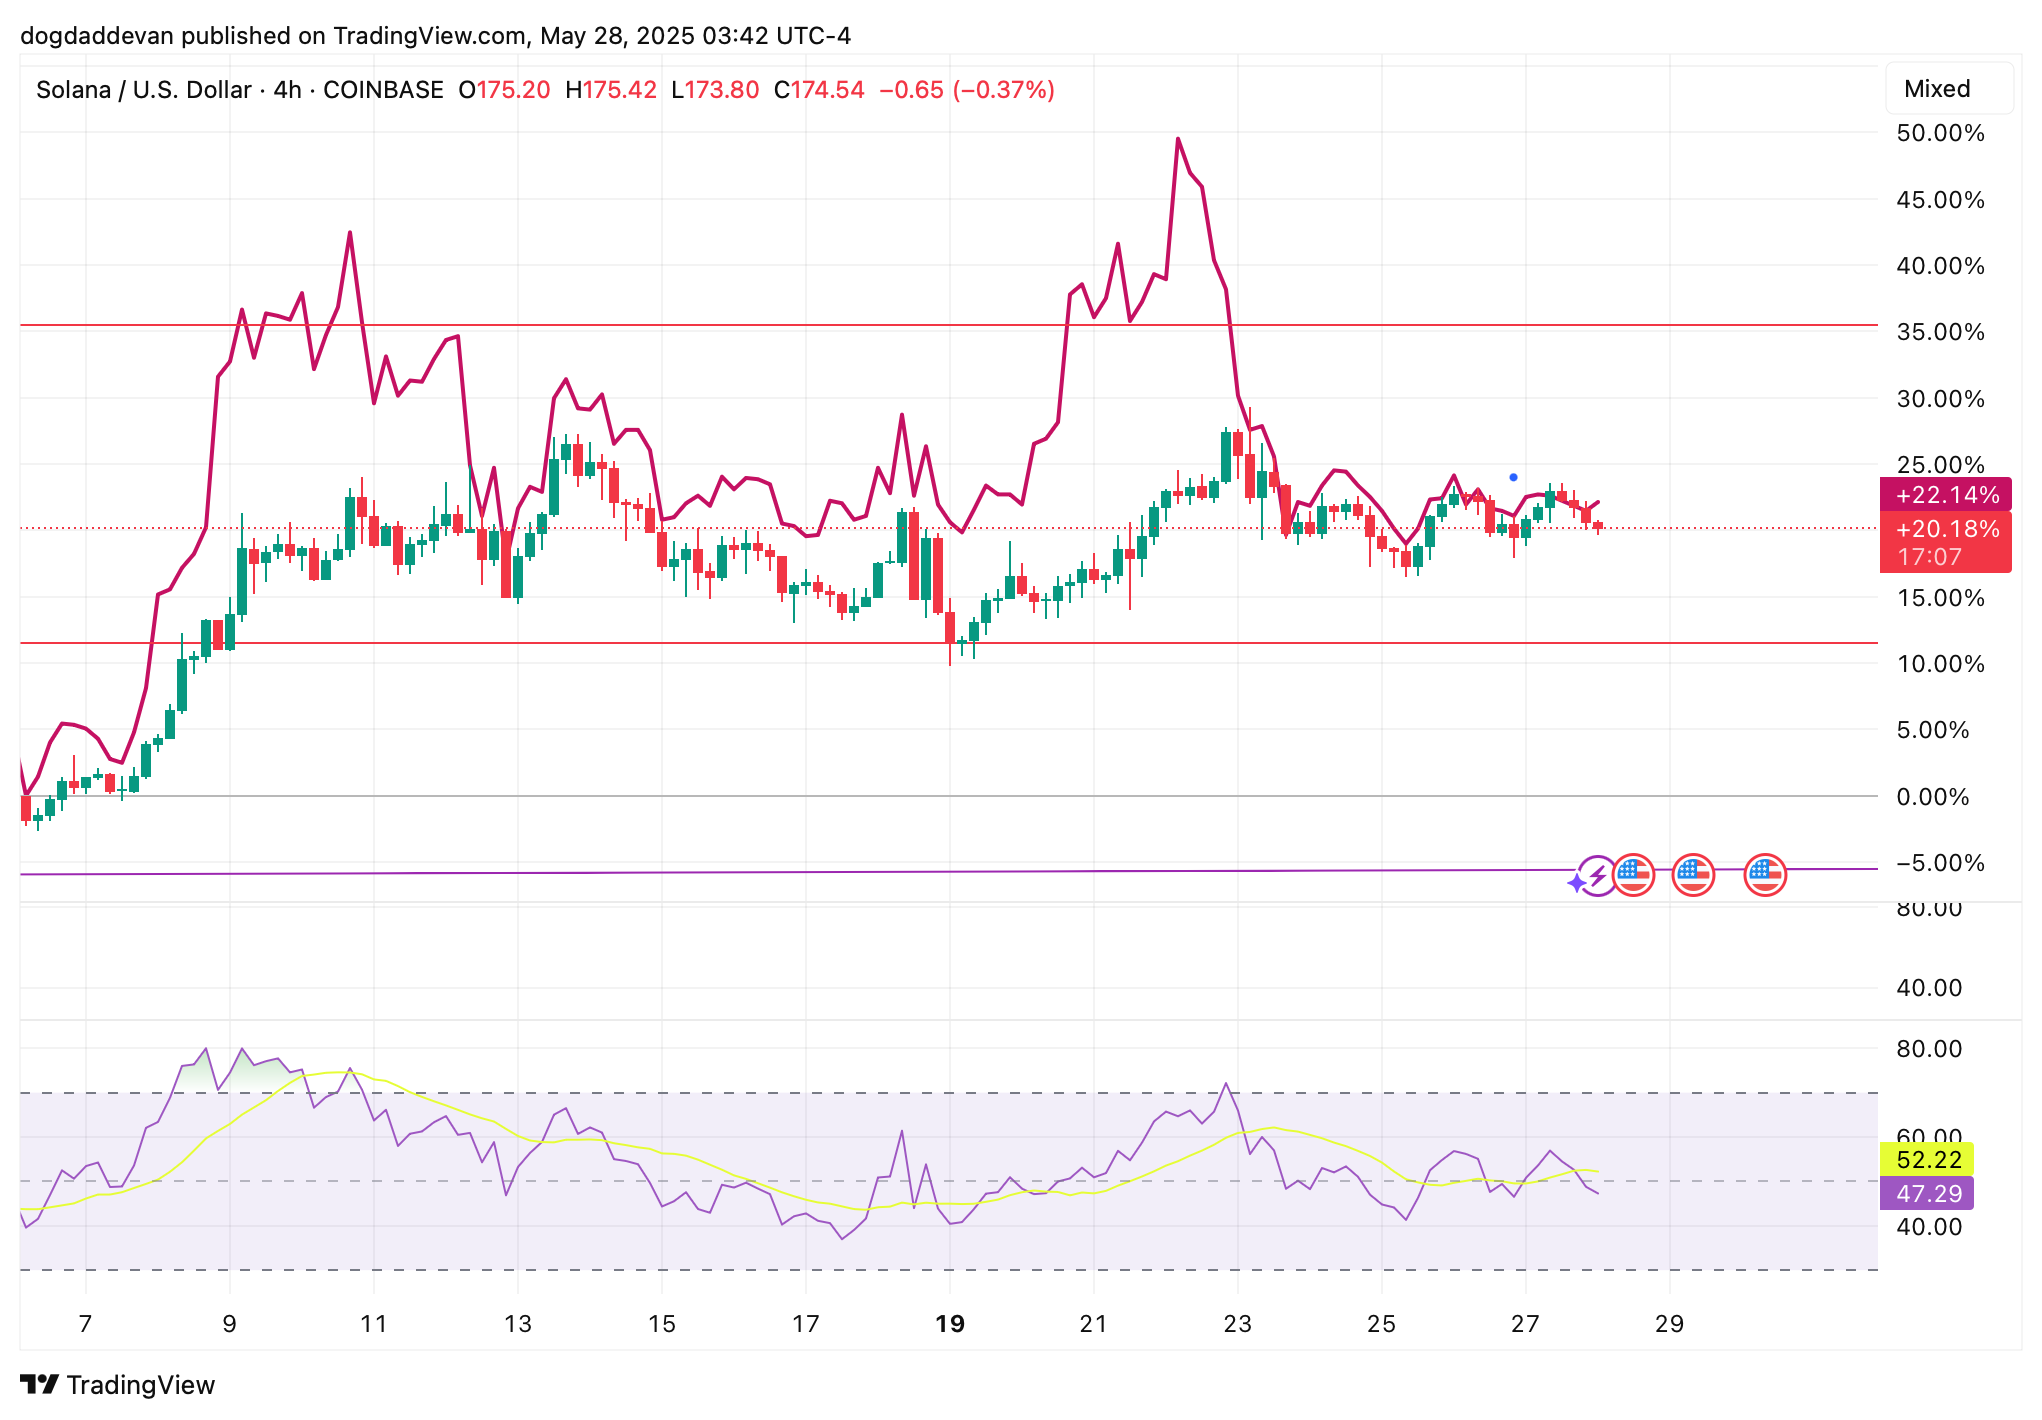Click the first US flag event marker

coord(1634,876)
